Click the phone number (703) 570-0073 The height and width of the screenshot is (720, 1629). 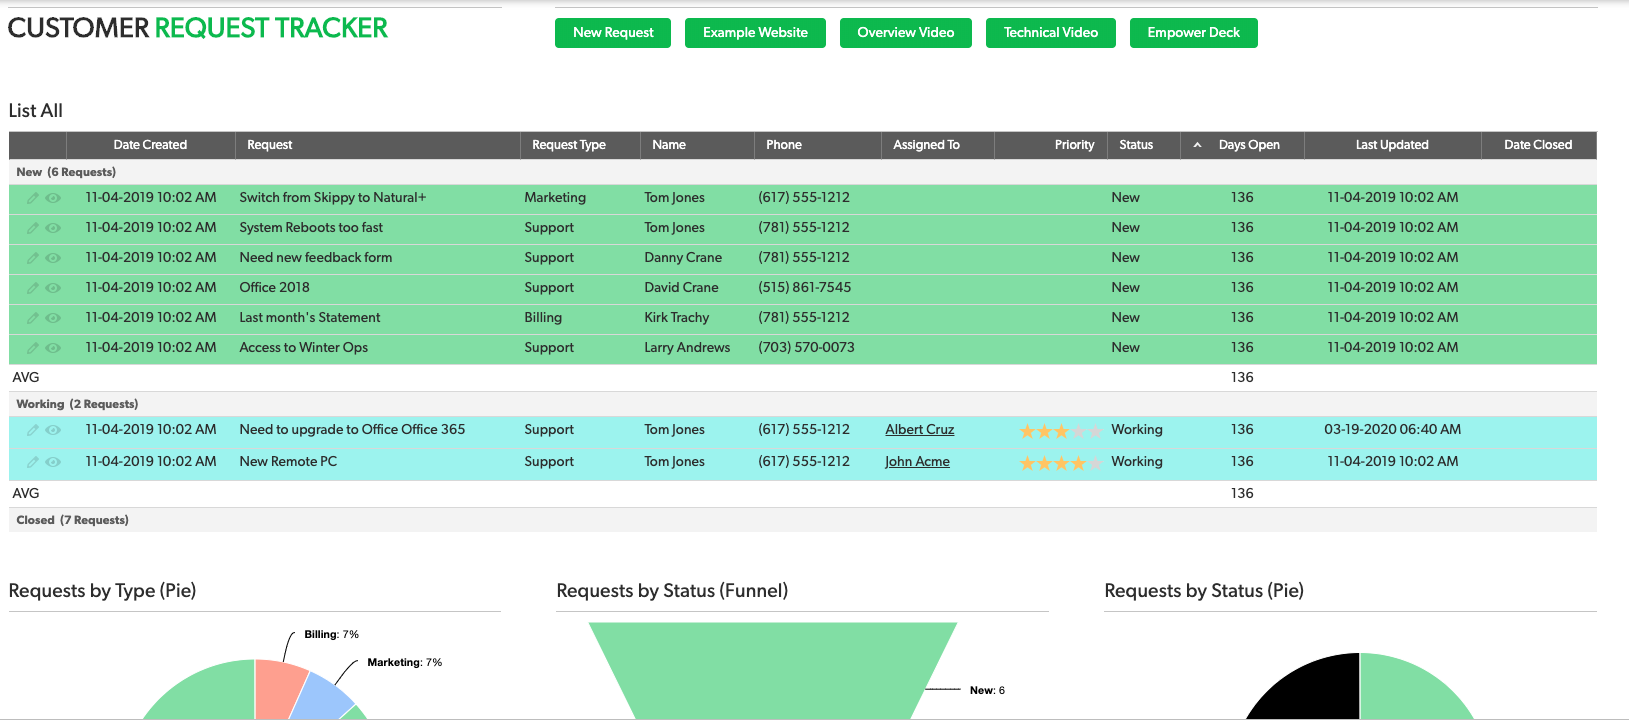pyautogui.click(x=806, y=348)
